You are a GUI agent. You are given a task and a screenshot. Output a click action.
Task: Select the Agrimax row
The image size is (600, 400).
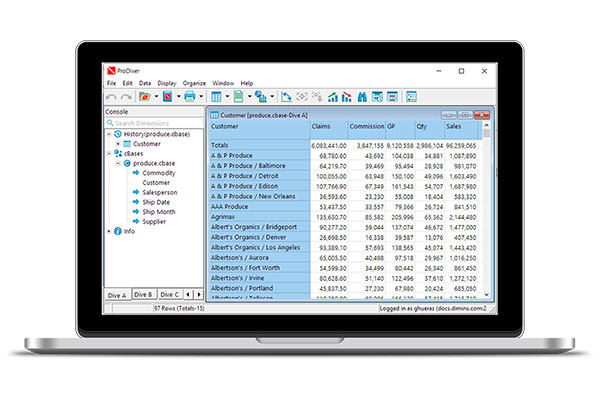coord(344,217)
